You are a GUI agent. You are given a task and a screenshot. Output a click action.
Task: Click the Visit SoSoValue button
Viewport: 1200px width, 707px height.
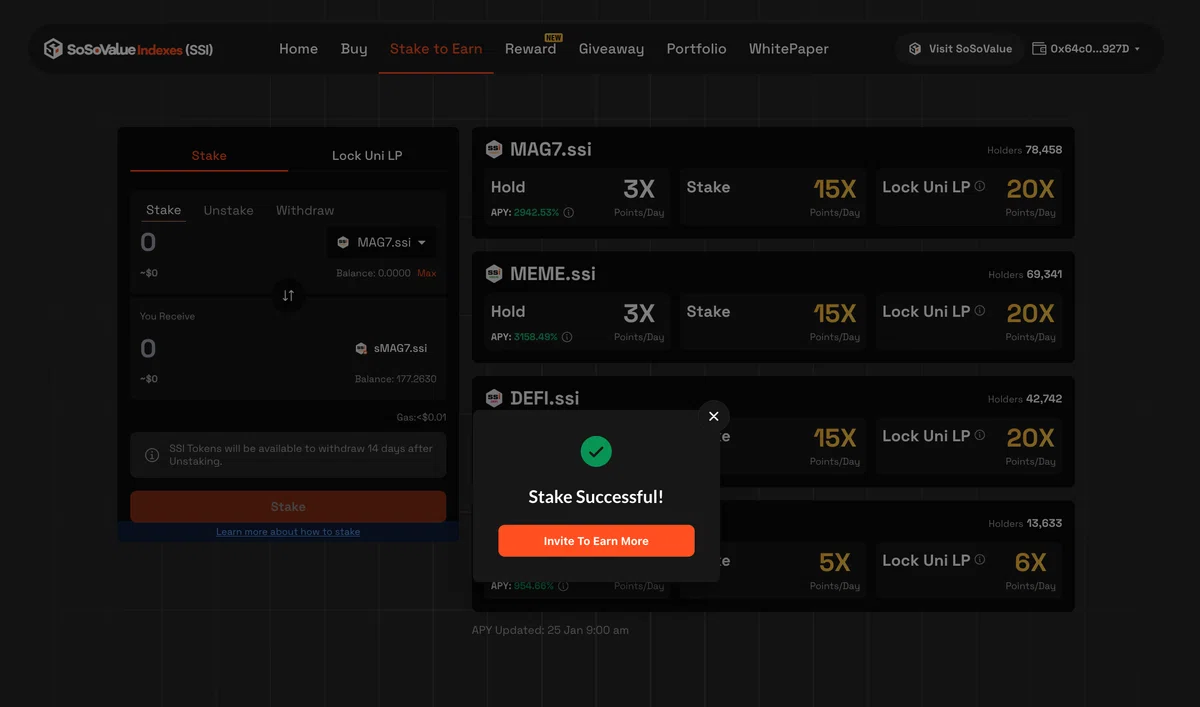coord(959,49)
